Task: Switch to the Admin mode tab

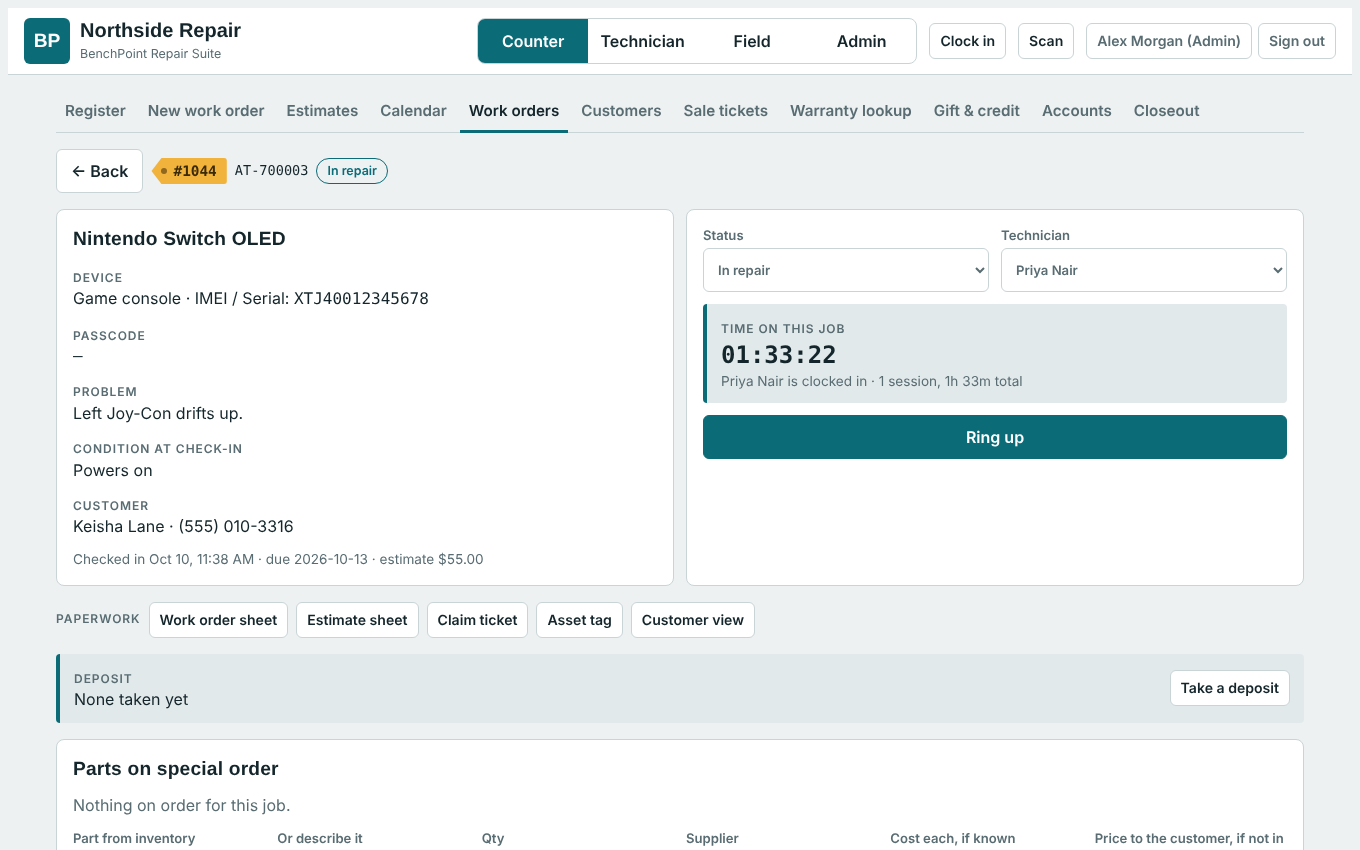Action: pyautogui.click(x=862, y=41)
